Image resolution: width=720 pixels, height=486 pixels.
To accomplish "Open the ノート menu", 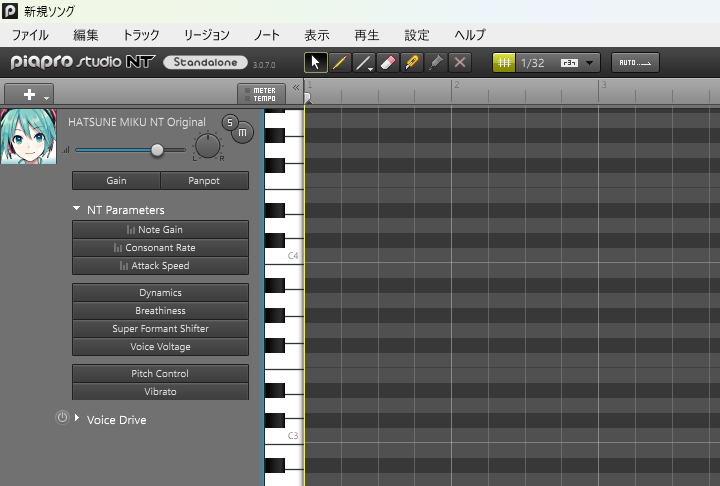I will click(267, 35).
